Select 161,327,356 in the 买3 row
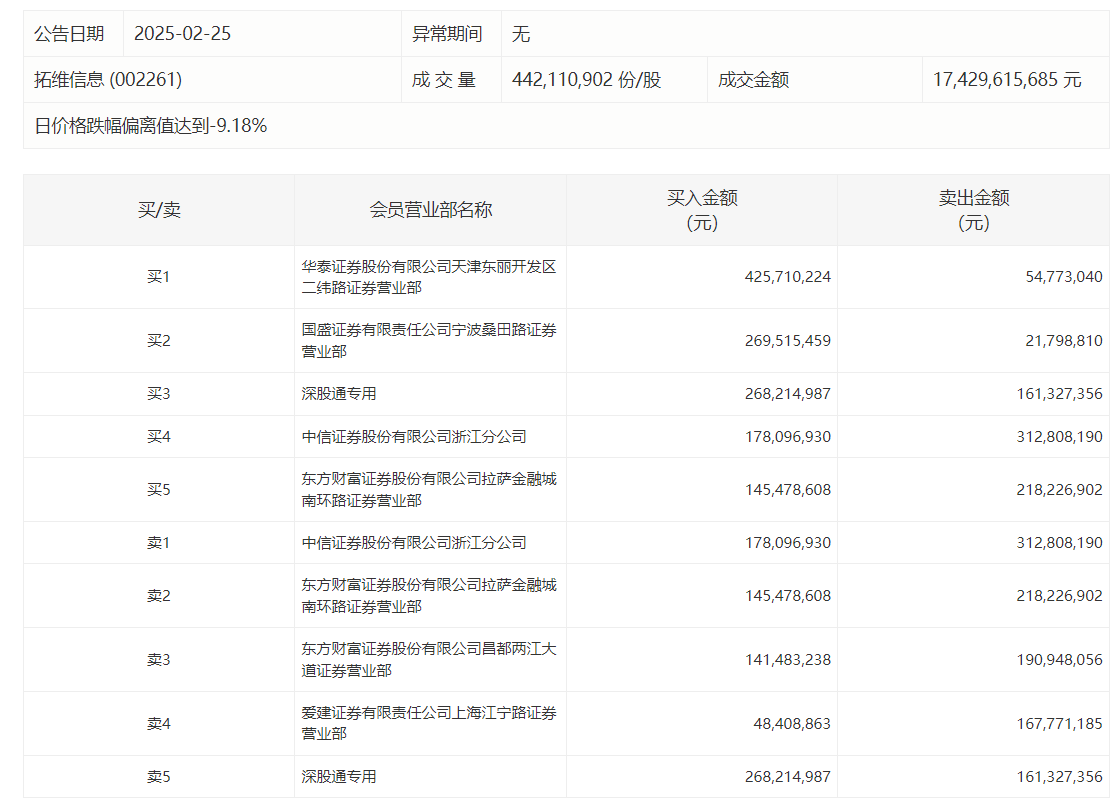1120x809 pixels. (1060, 394)
